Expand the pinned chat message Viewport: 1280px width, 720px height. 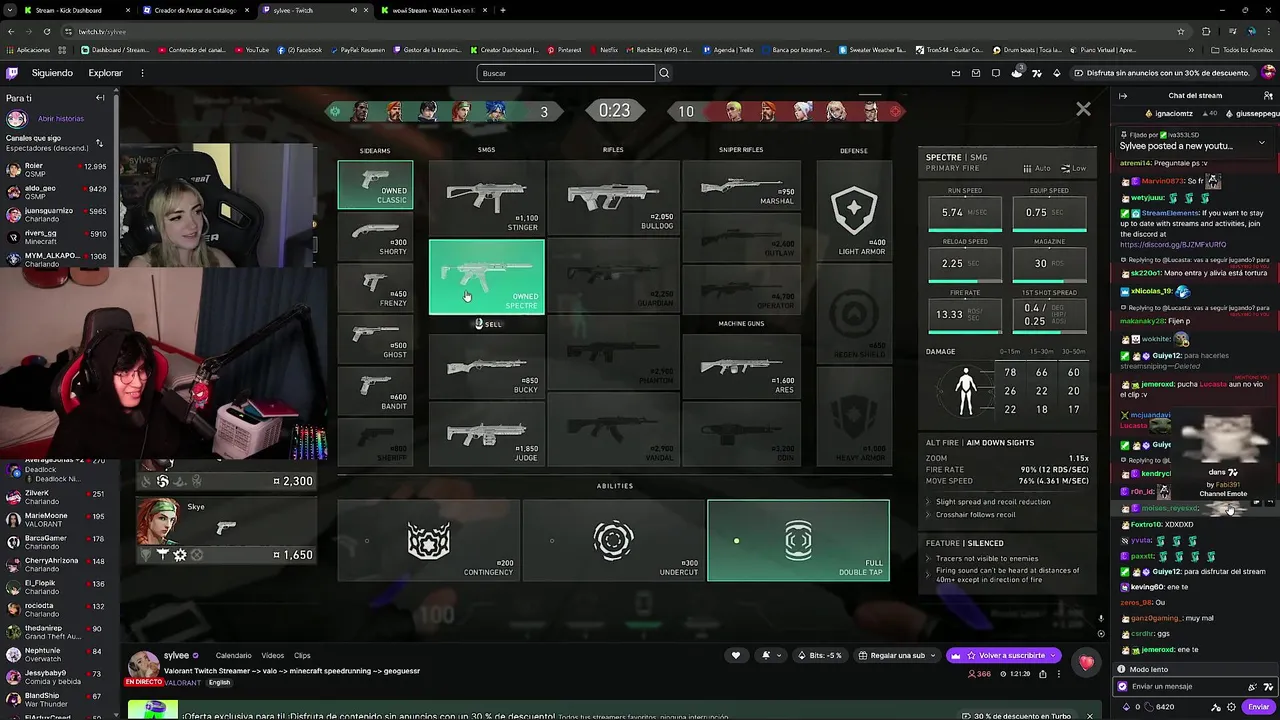(x=1261, y=142)
